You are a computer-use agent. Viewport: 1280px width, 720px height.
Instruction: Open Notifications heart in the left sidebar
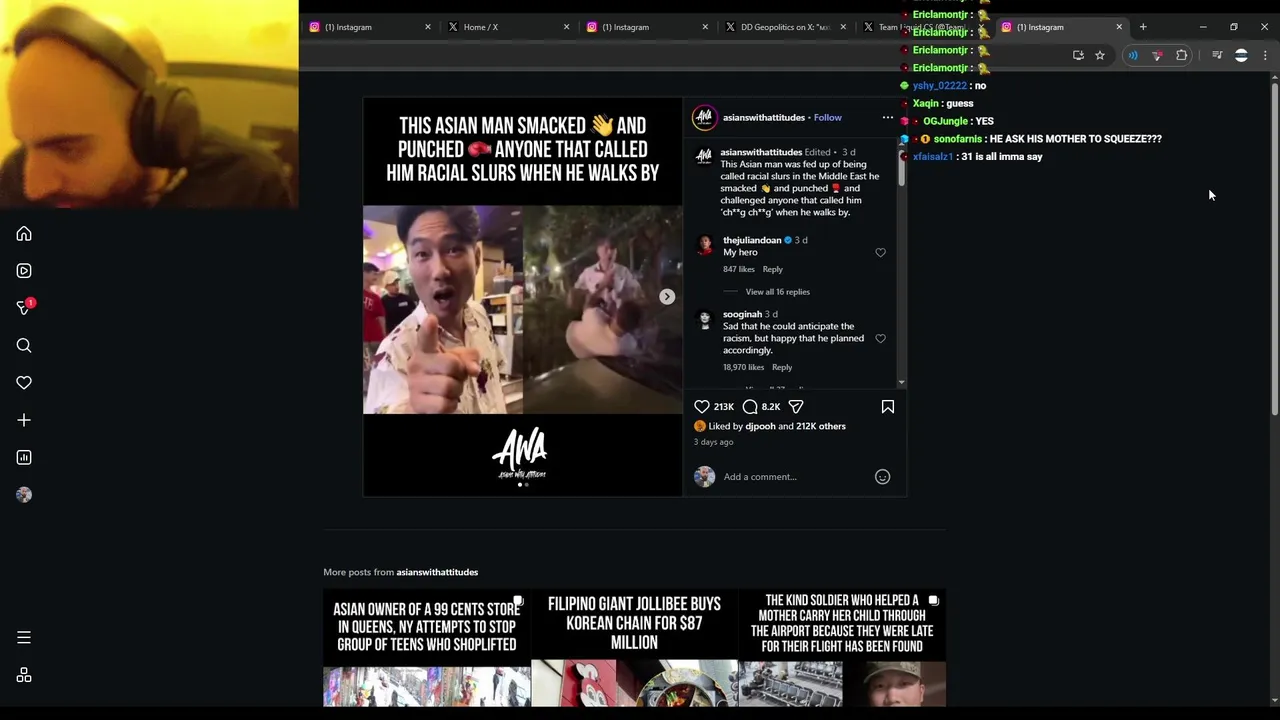click(x=24, y=383)
